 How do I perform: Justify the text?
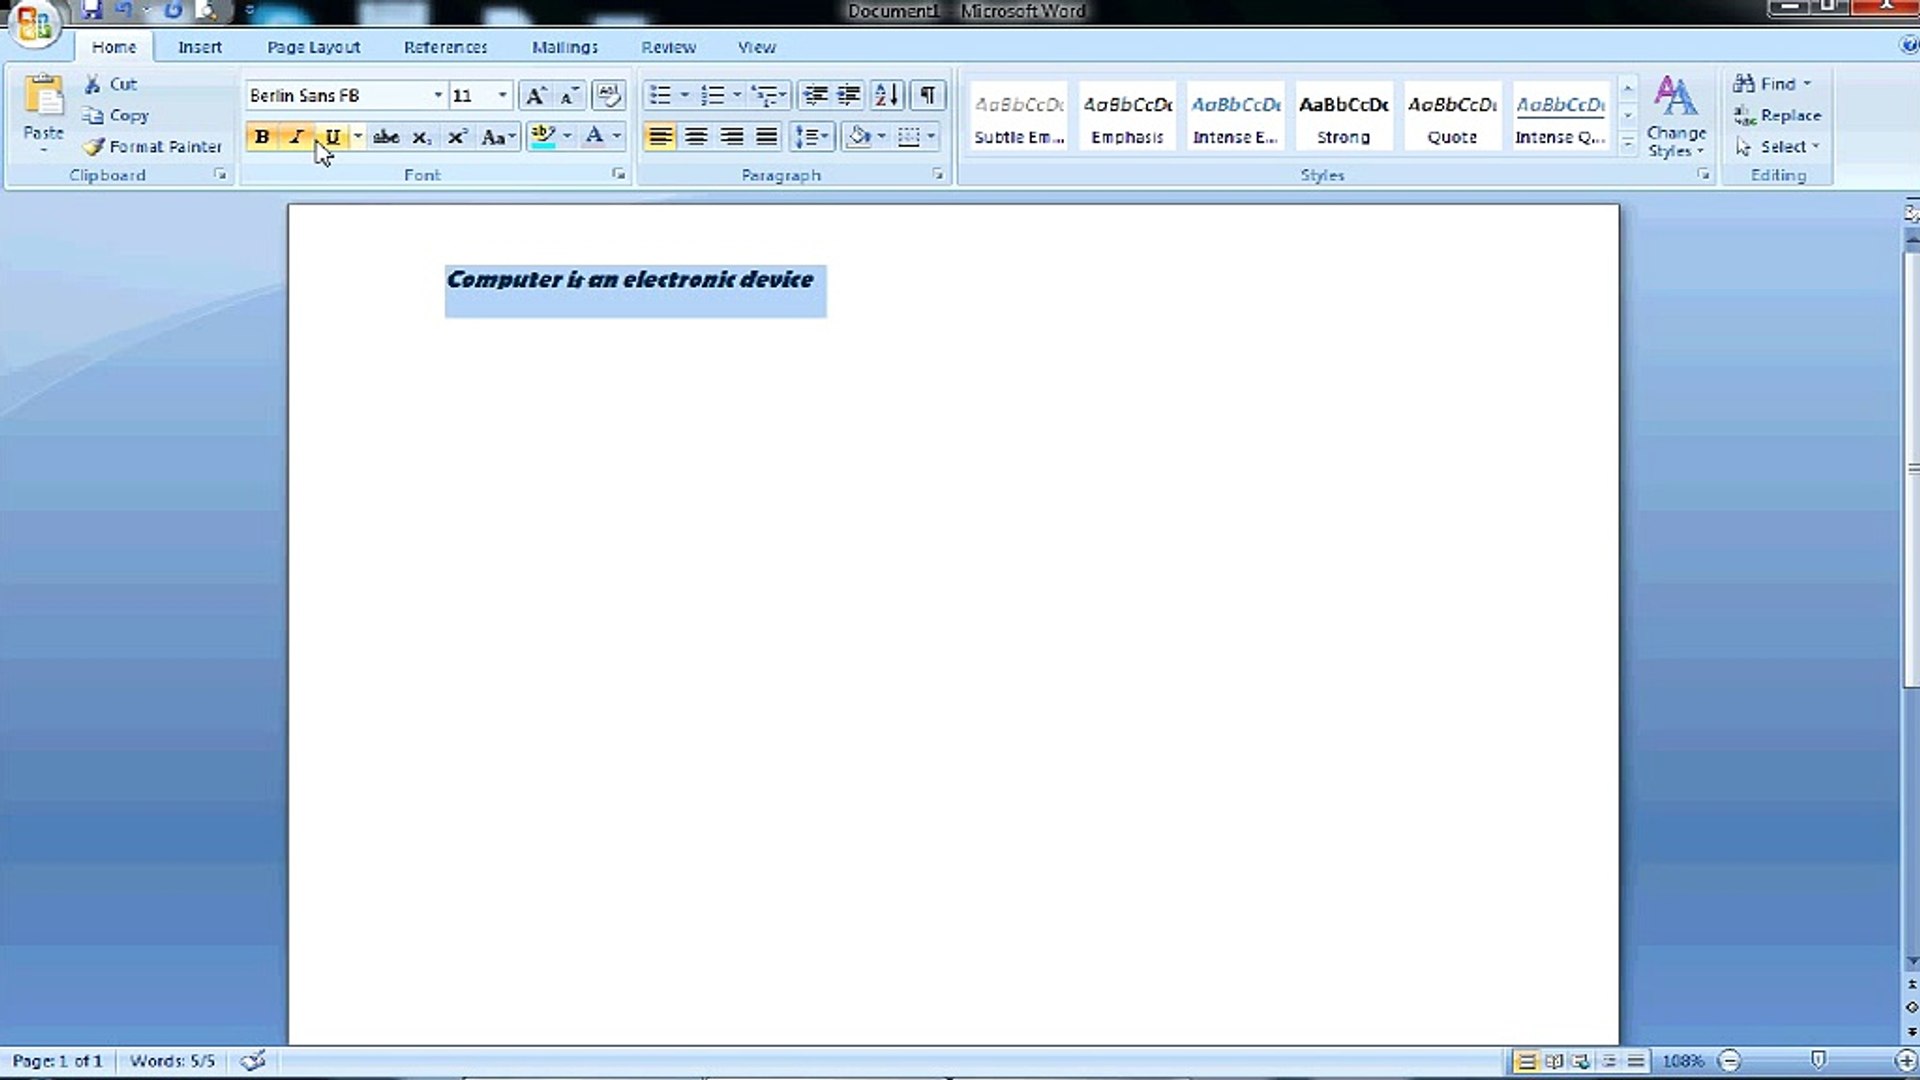tap(767, 137)
